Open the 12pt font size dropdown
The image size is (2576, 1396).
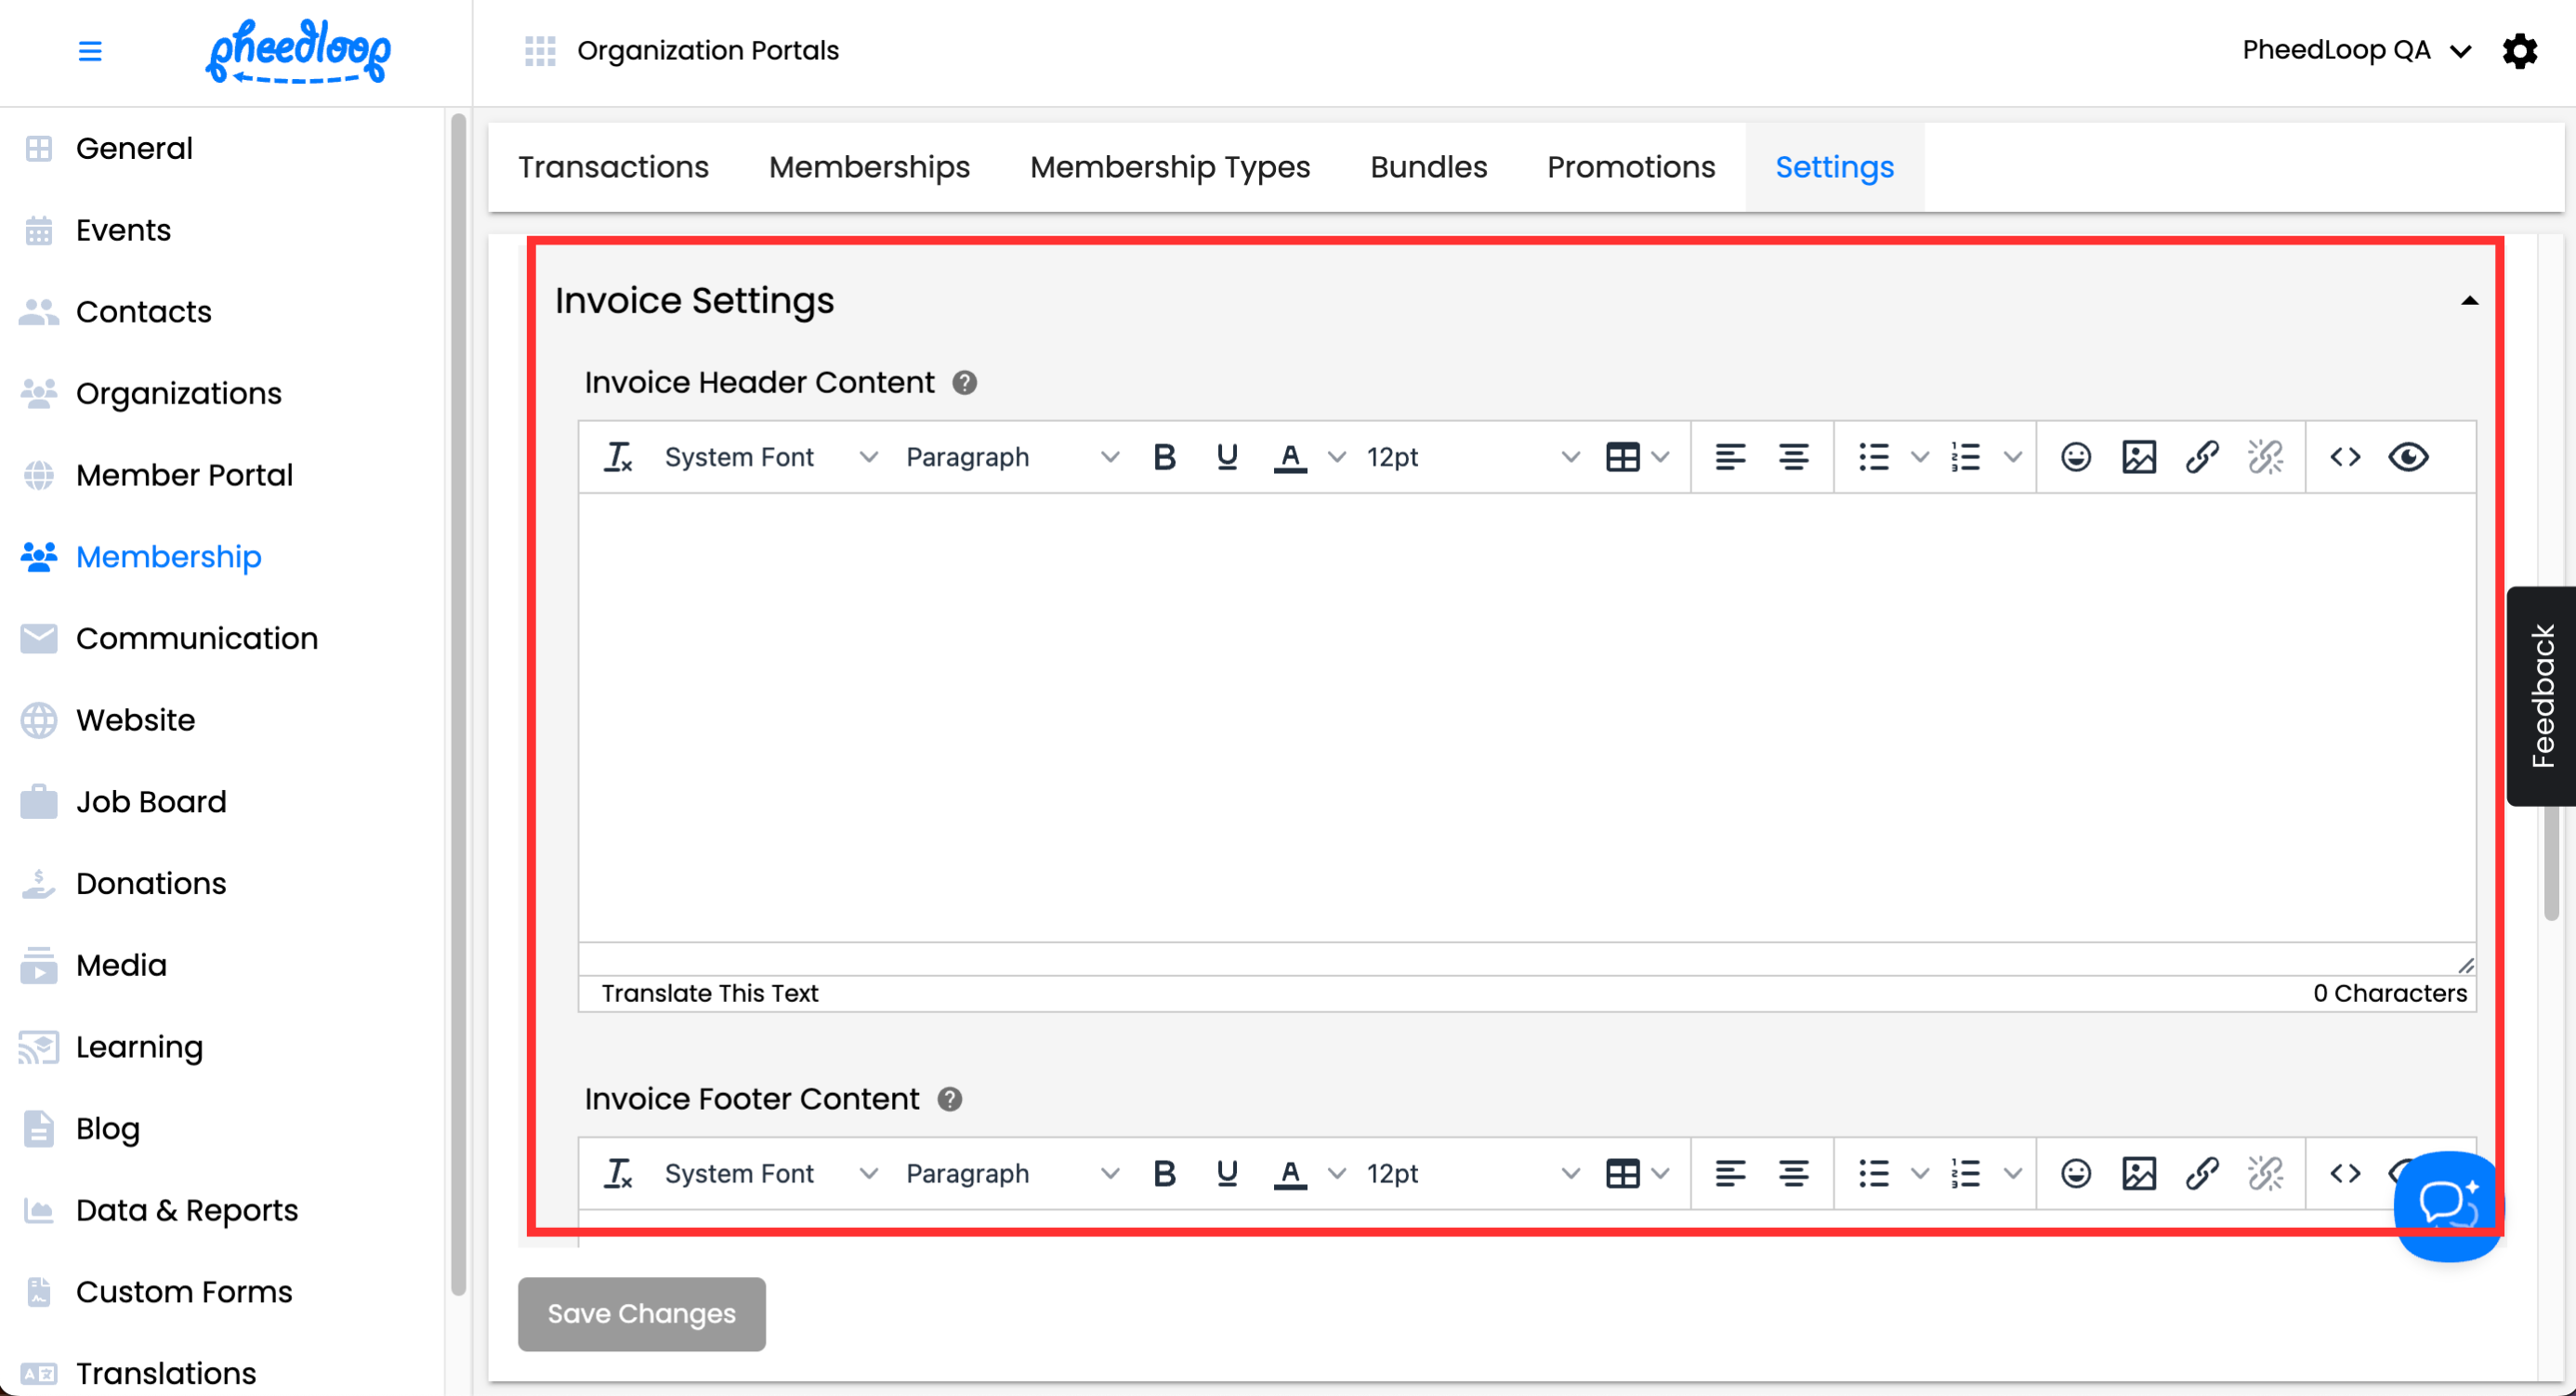coord(1470,457)
